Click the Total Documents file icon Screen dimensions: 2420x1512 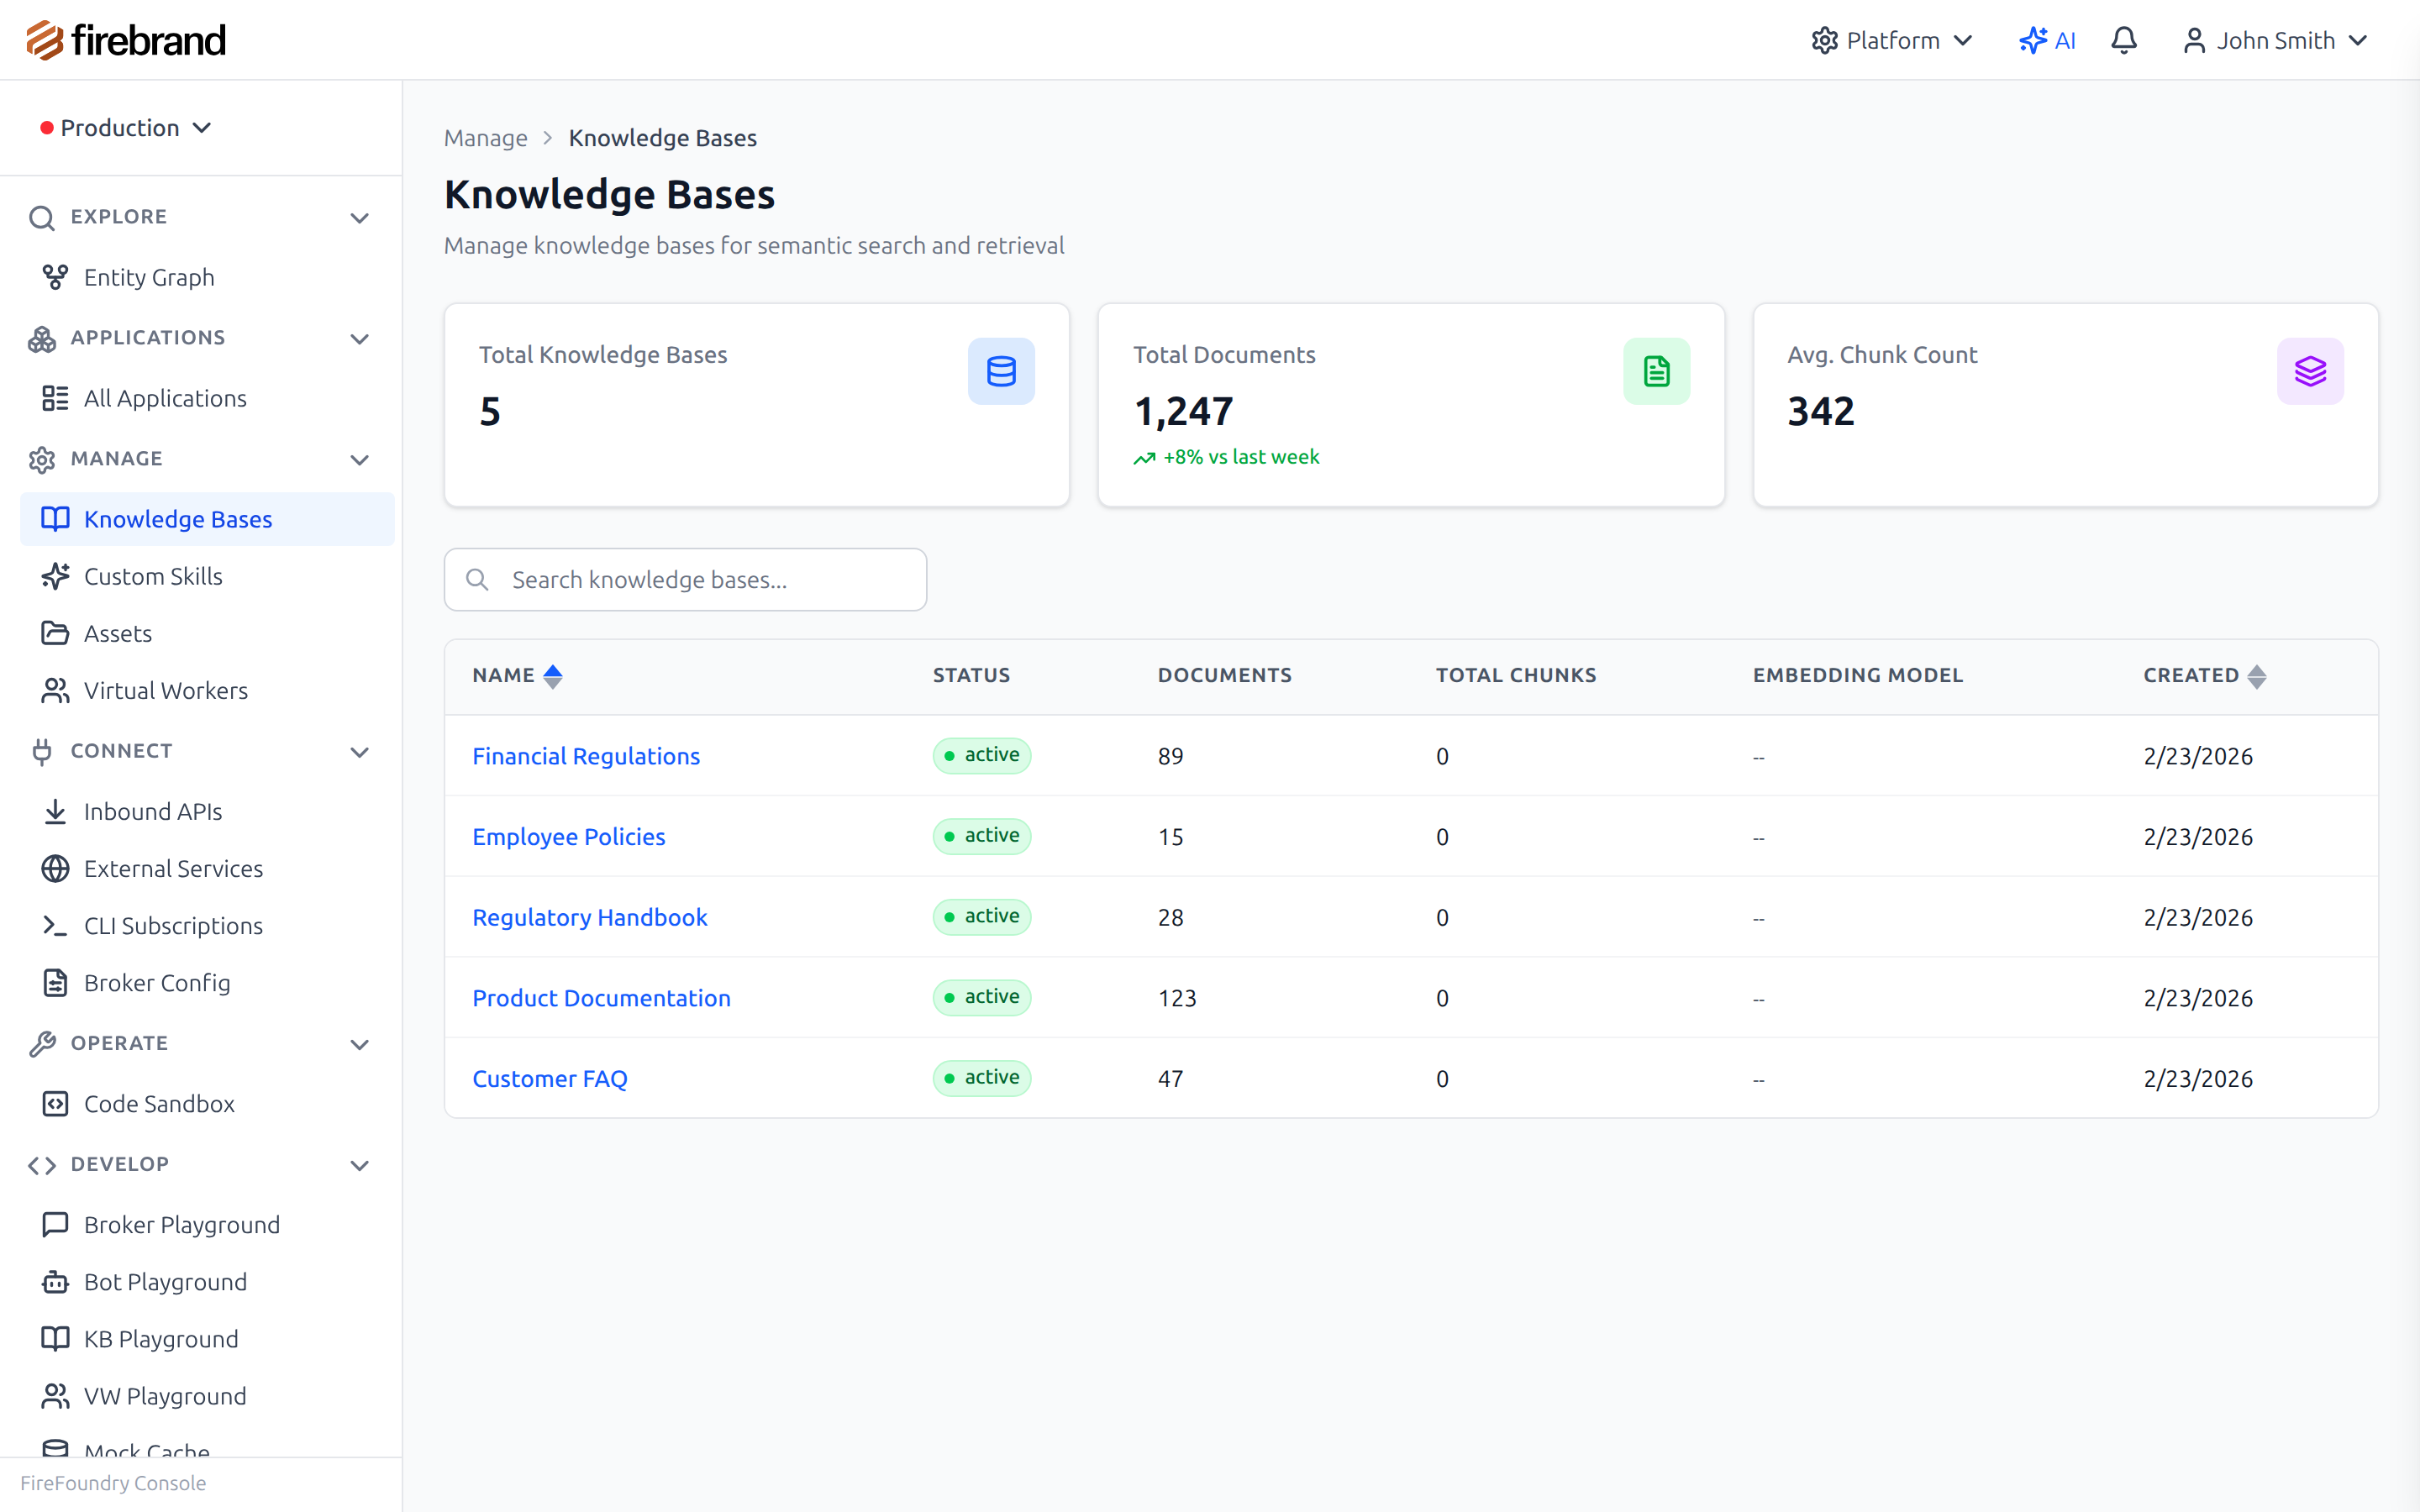(x=1656, y=371)
